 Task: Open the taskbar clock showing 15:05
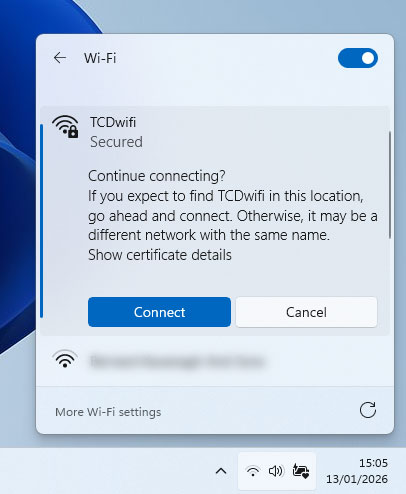click(x=357, y=471)
